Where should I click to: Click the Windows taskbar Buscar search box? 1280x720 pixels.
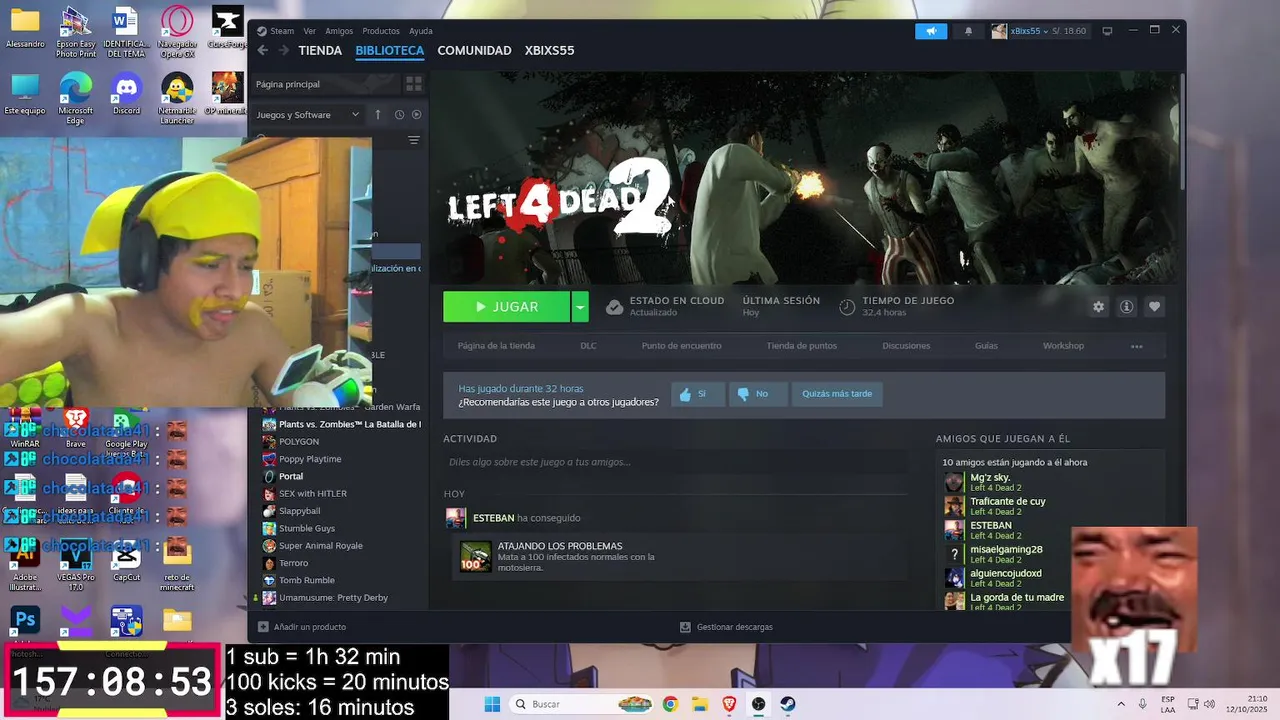[x=582, y=704]
